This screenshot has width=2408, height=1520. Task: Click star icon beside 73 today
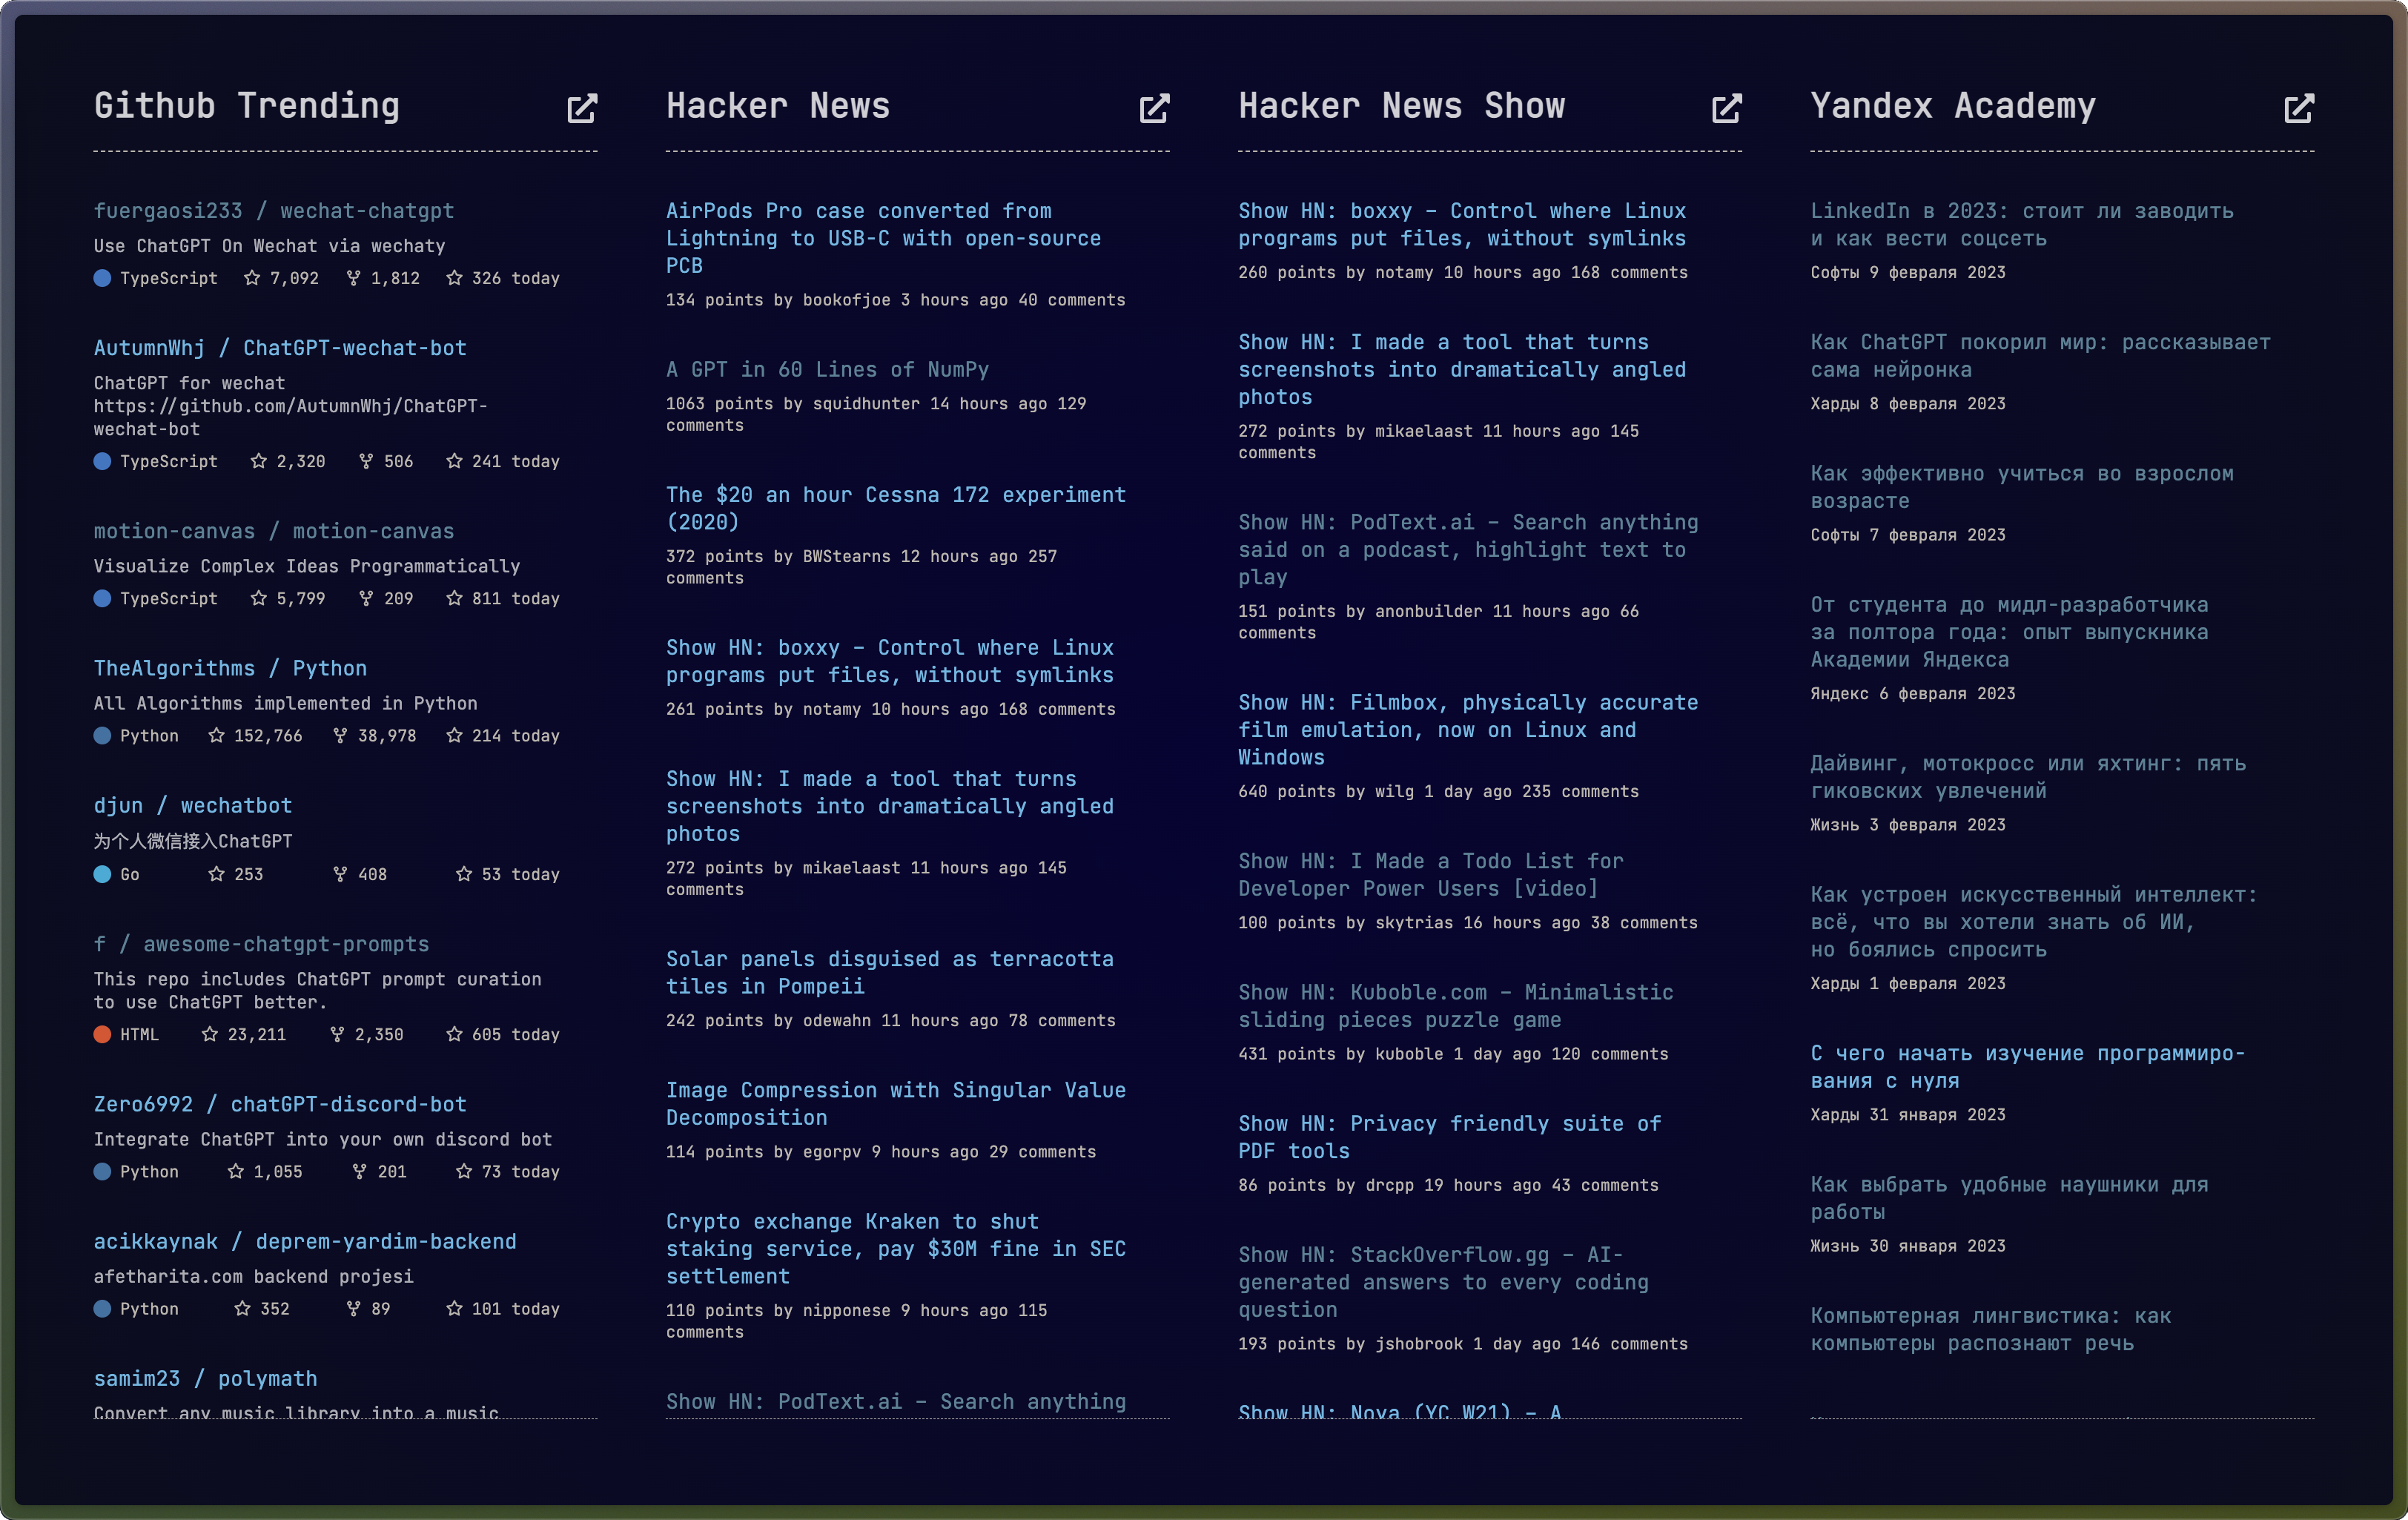[x=464, y=1171]
